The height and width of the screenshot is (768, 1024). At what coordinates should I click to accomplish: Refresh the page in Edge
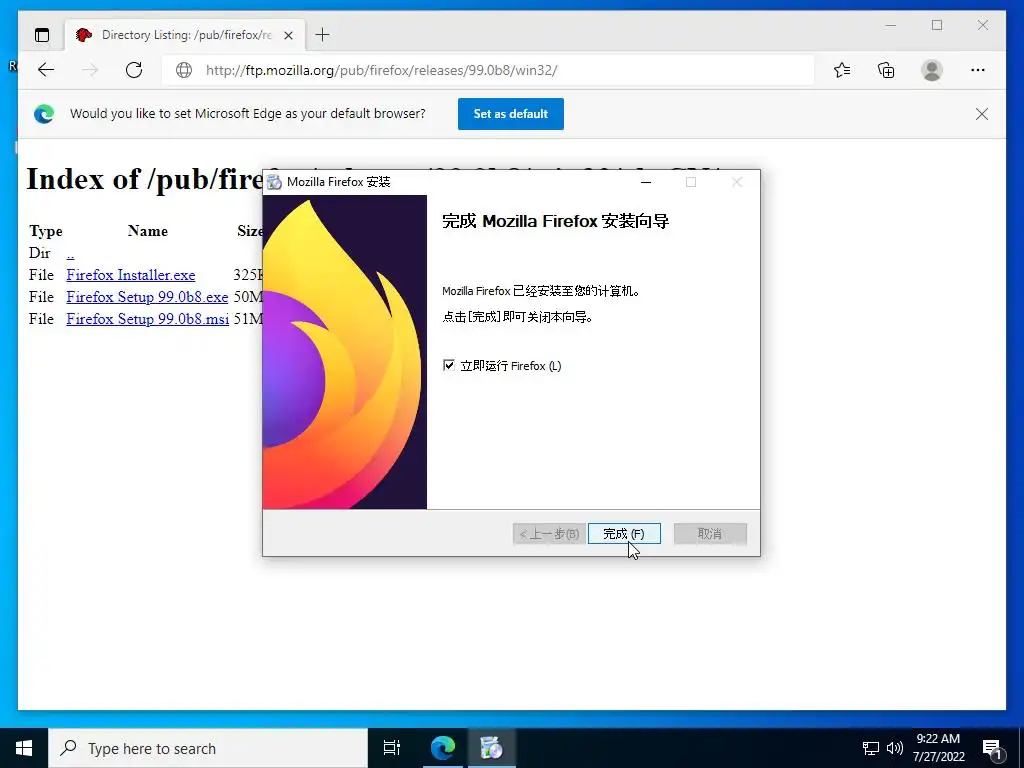pyautogui.click(x=134, y=70)
